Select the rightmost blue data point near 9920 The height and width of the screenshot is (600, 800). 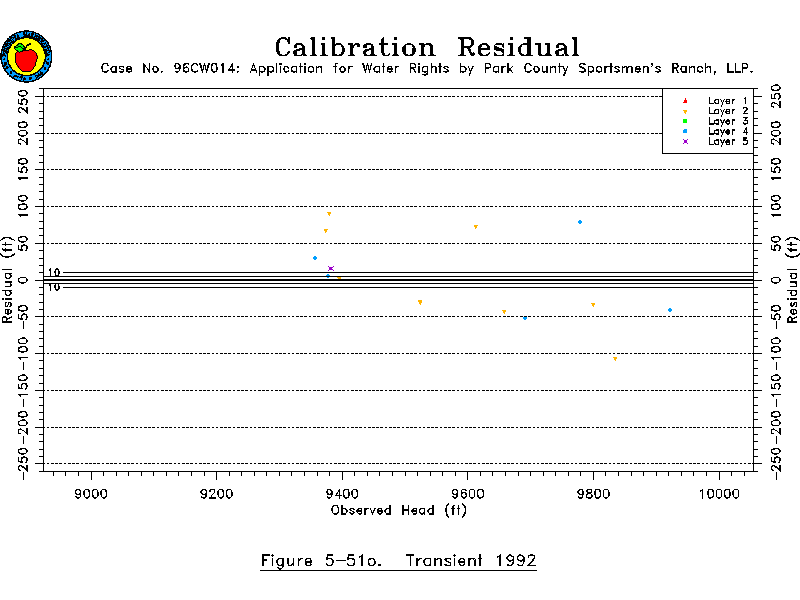[670, 310]
